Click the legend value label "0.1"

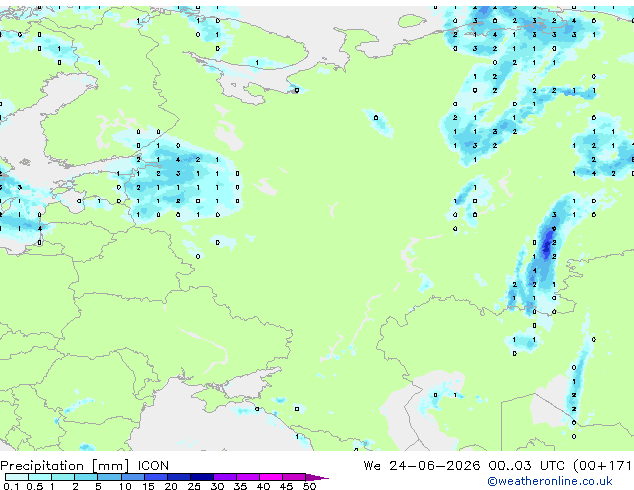pos(11,486)
